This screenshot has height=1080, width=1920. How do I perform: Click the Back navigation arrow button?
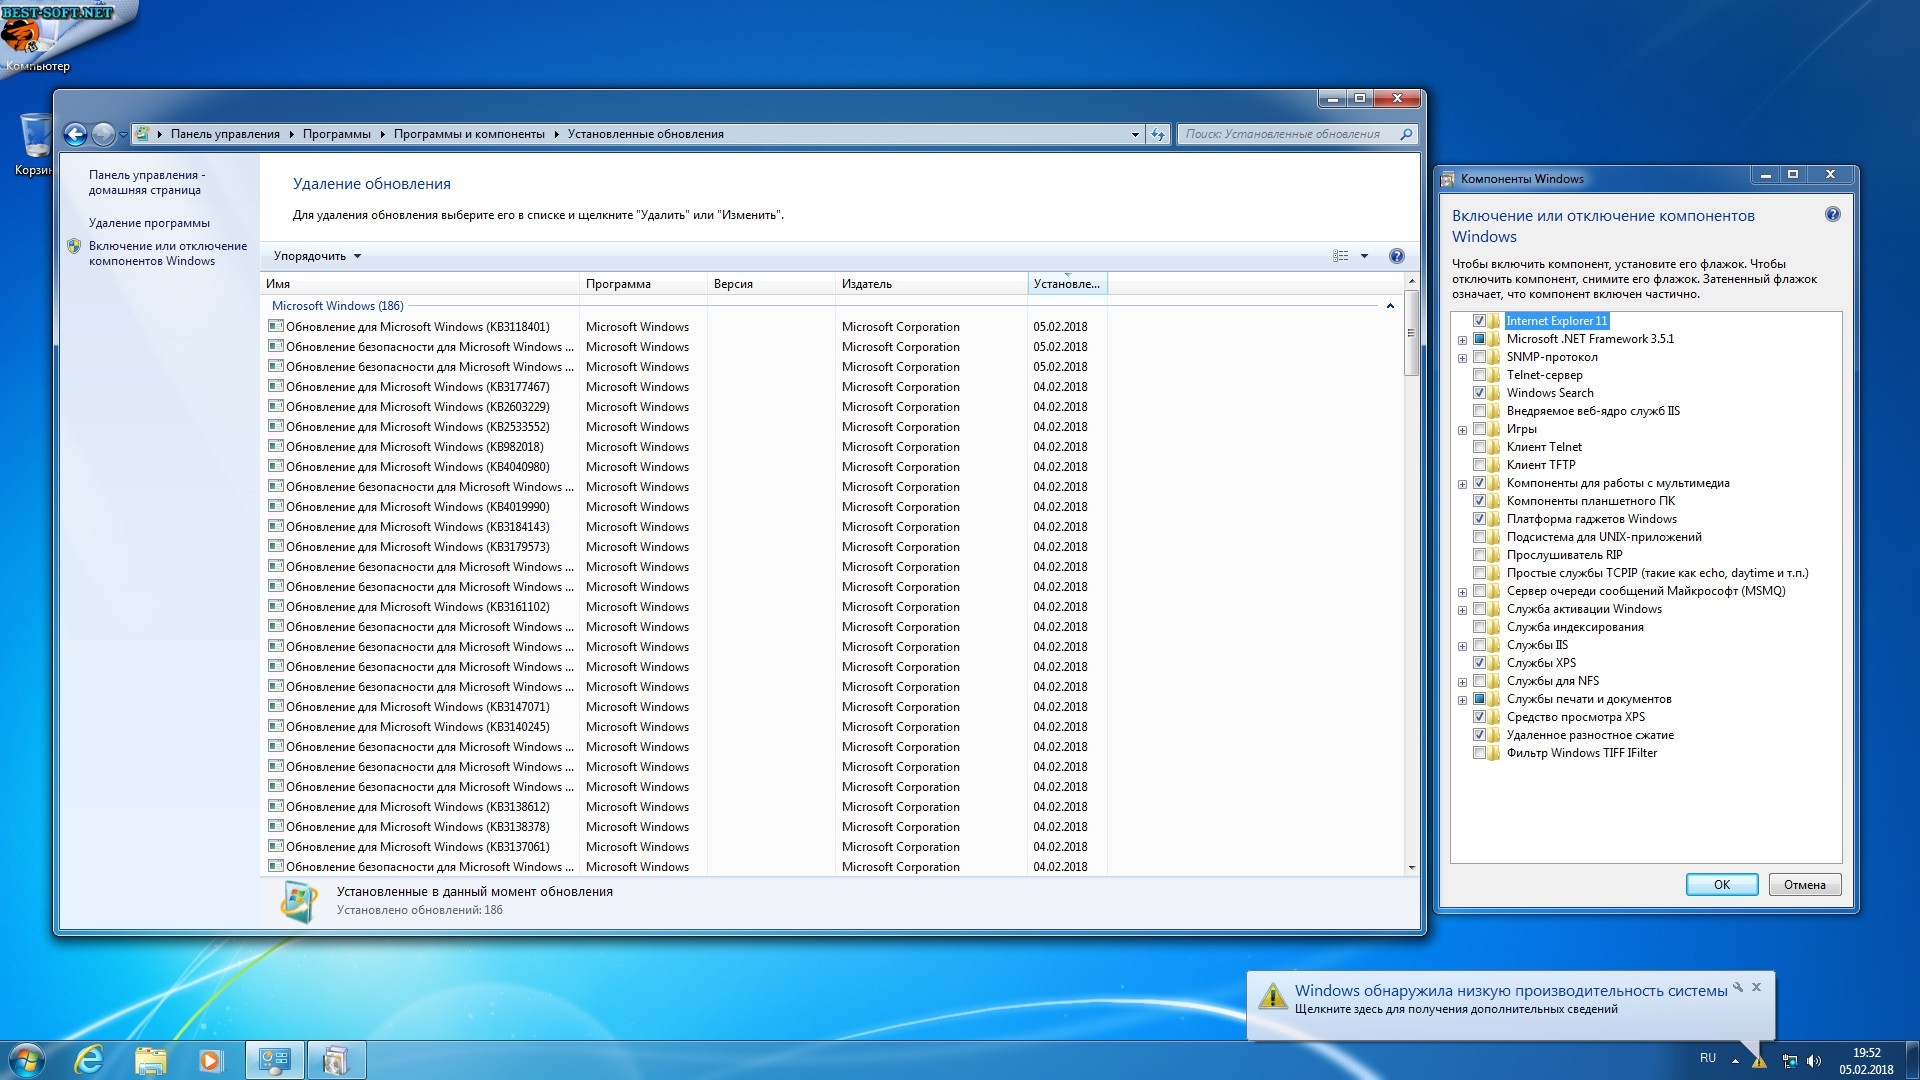pyautogui.click(x=75, y=134)
